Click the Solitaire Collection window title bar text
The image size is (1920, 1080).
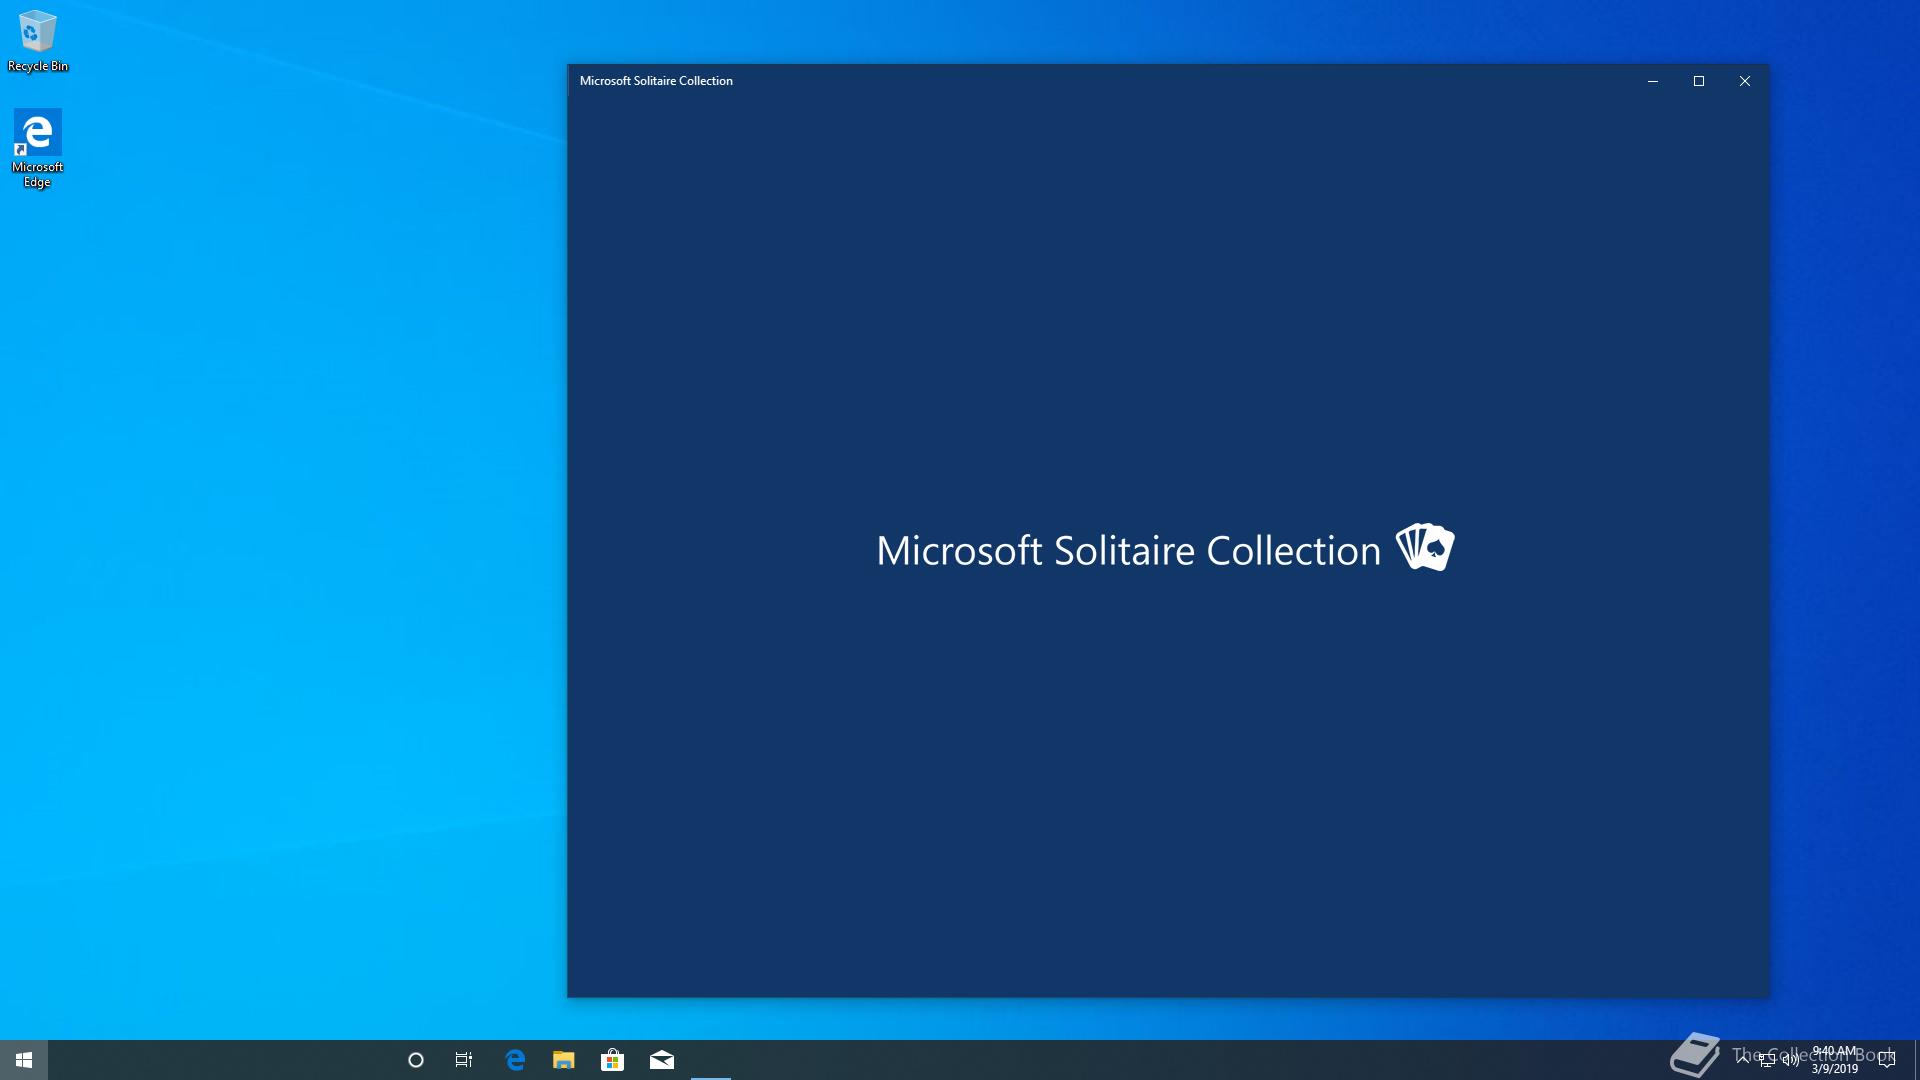coord(656,81)
